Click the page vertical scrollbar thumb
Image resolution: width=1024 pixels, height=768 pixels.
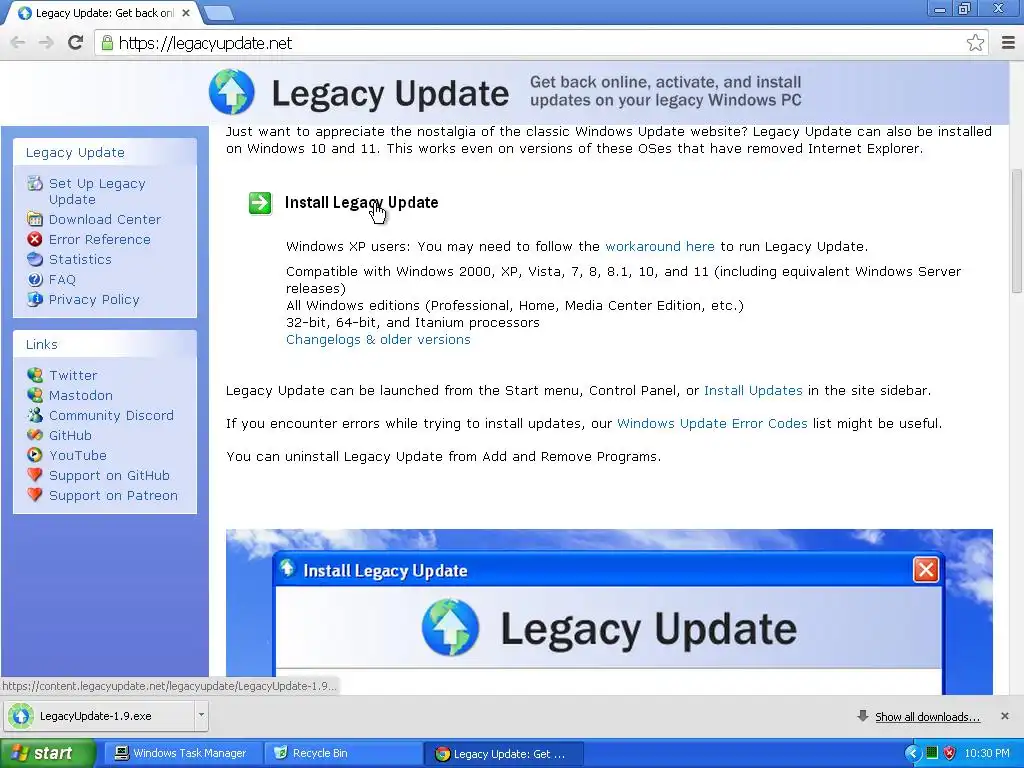(x=1017, y=231)
